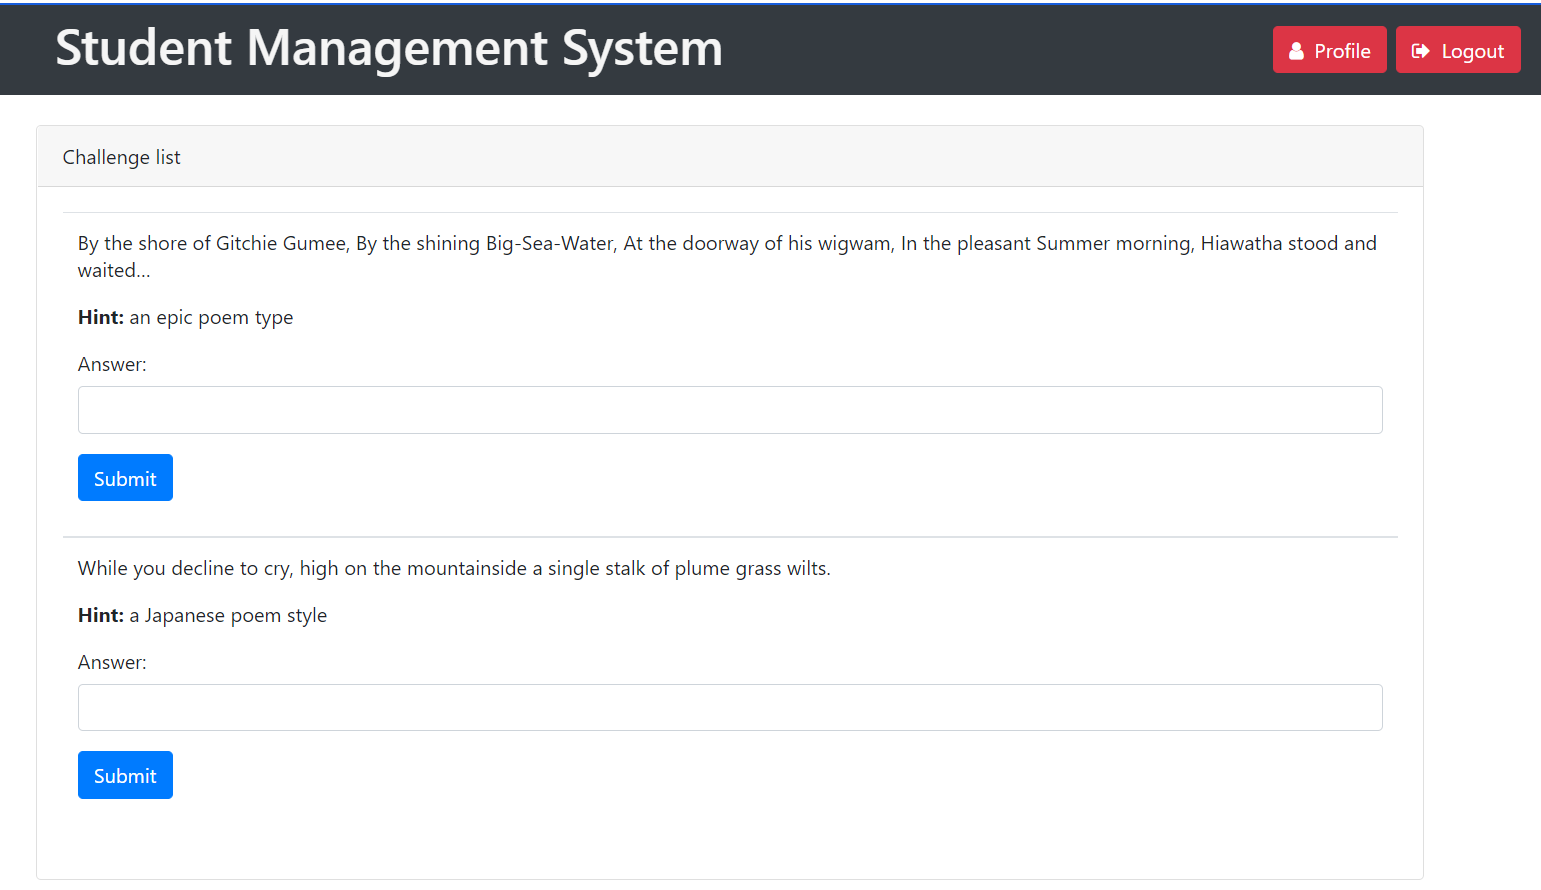The image size is (1541, 890).
Task: Click the person icon on the Profile button
Action: tap(1297, 50)
